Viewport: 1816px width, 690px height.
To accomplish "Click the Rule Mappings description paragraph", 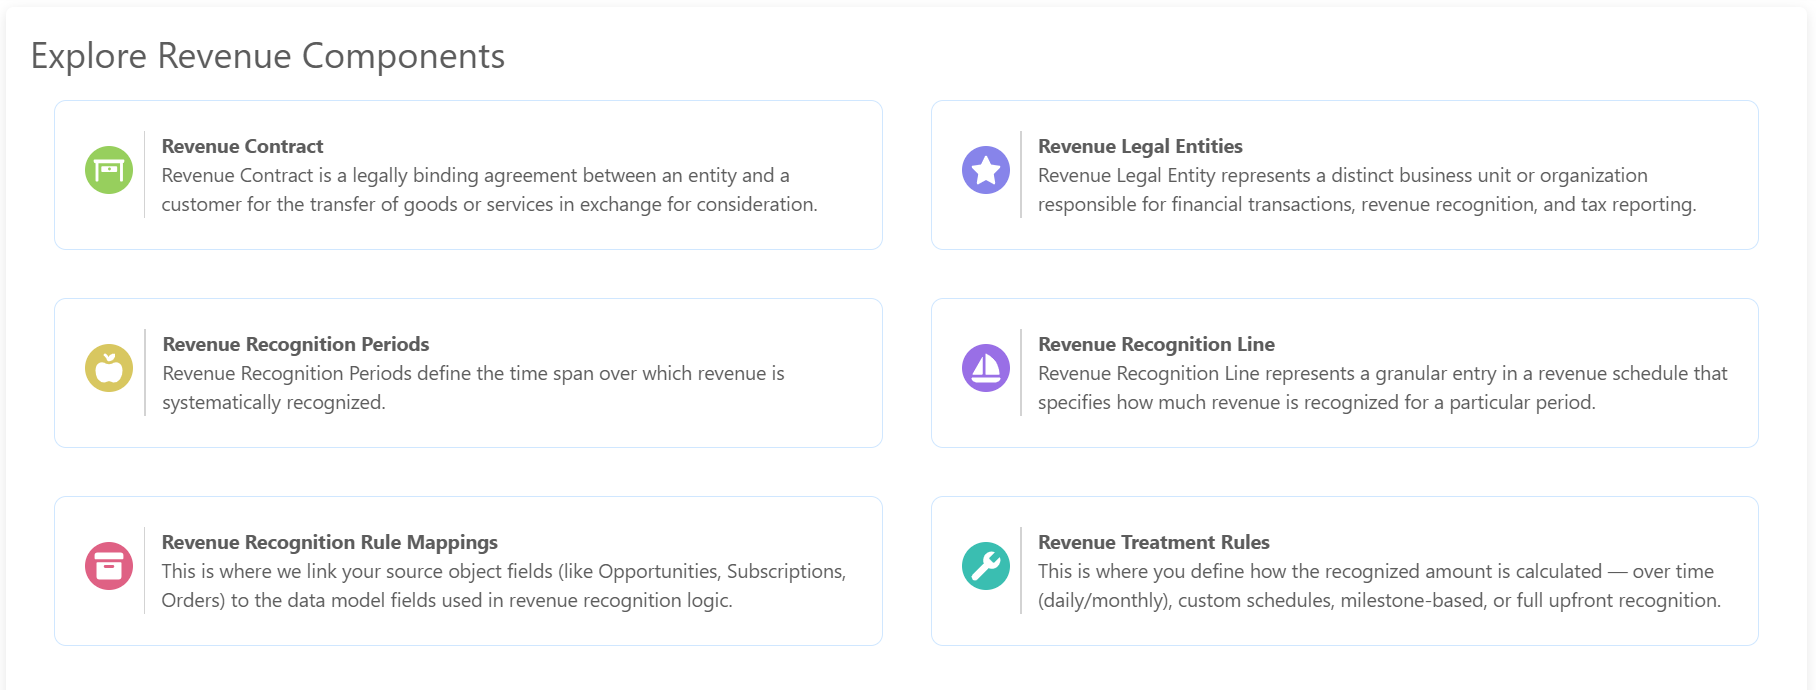I will [x=504, y=586].
